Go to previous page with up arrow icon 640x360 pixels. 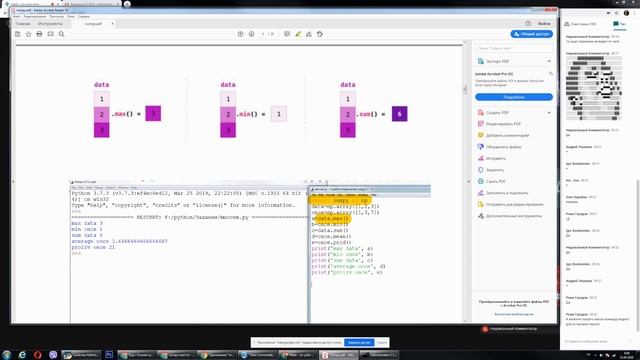[240, 34]
